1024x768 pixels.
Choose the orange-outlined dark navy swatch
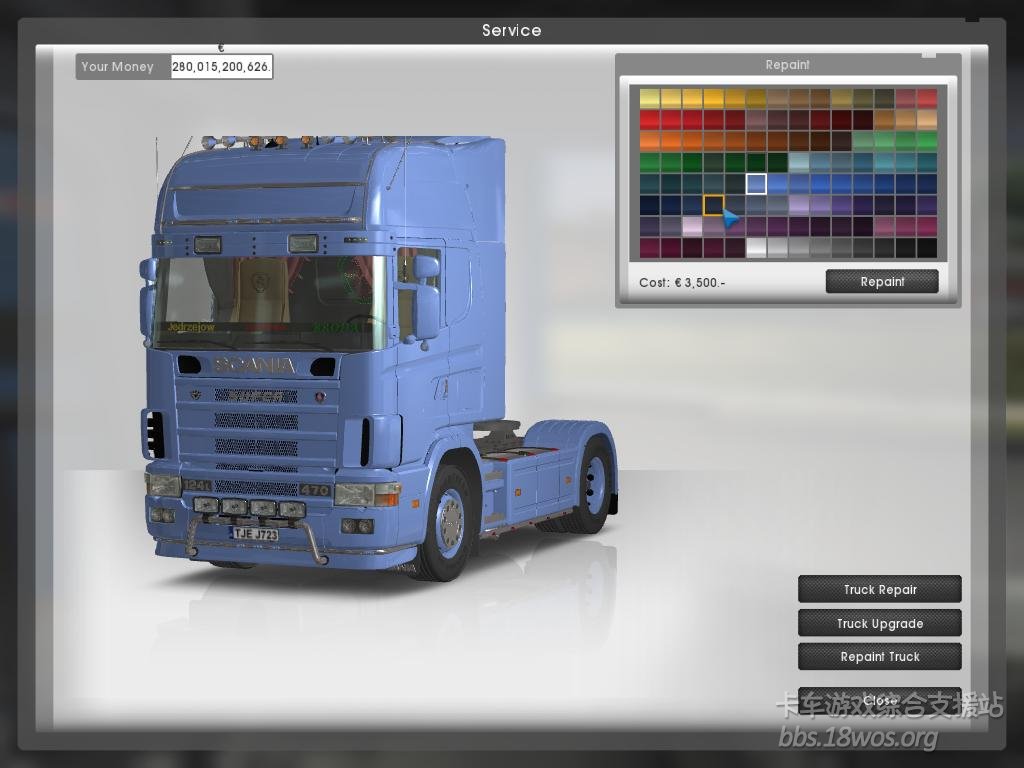point(713,205)
